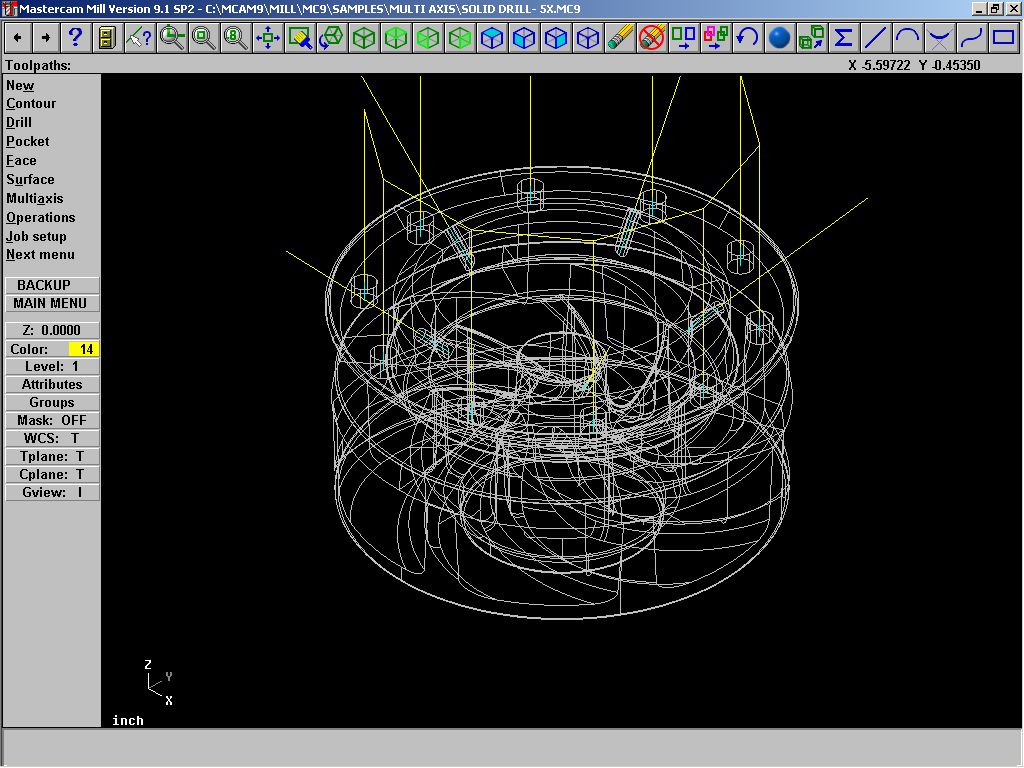The height and width of the screenshot is (768, 1024).
Task: Choose Drill toolpath menu item
Action: pyautogui.click(x=19, y=122)
